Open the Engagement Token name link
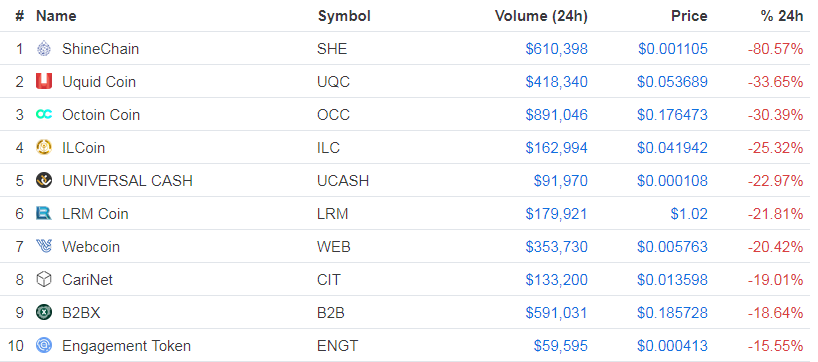This screenshot has height=362, width=818. pyautogui.click(x=126, y=346)
